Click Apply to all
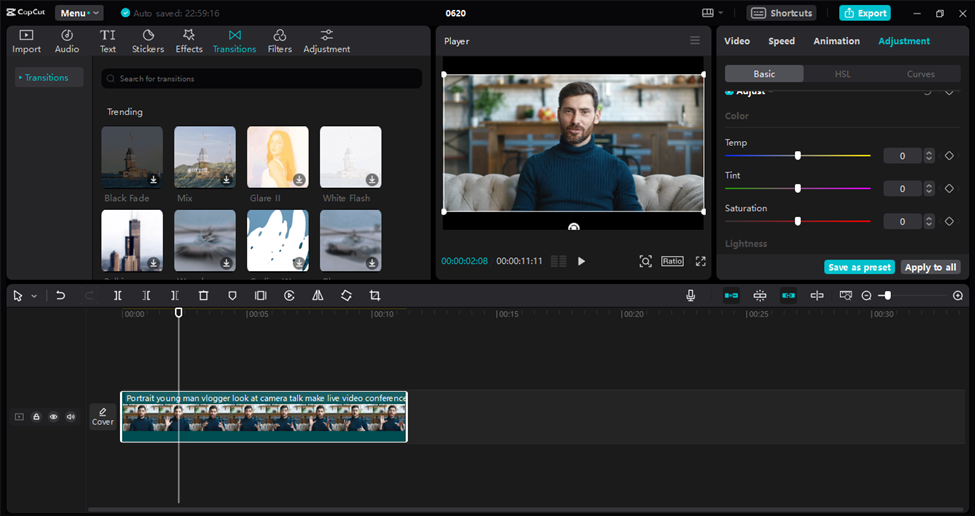Screen dimensions: 975x516 pos(930,267)
